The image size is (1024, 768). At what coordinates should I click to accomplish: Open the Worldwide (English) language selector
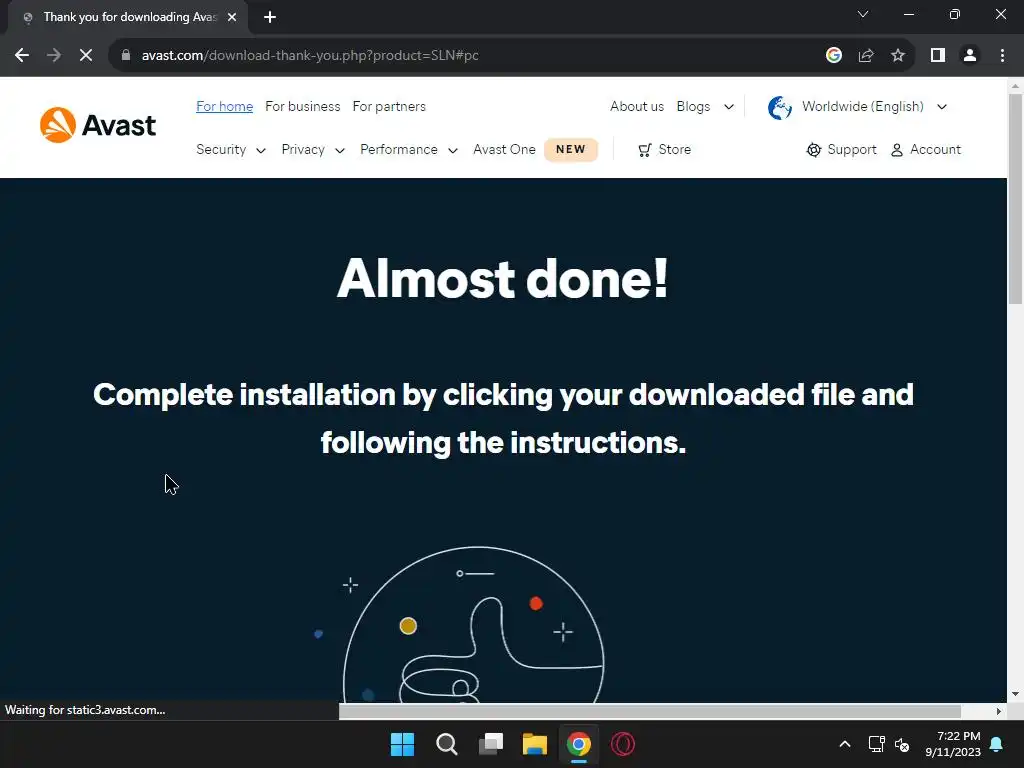click(874, 106)
